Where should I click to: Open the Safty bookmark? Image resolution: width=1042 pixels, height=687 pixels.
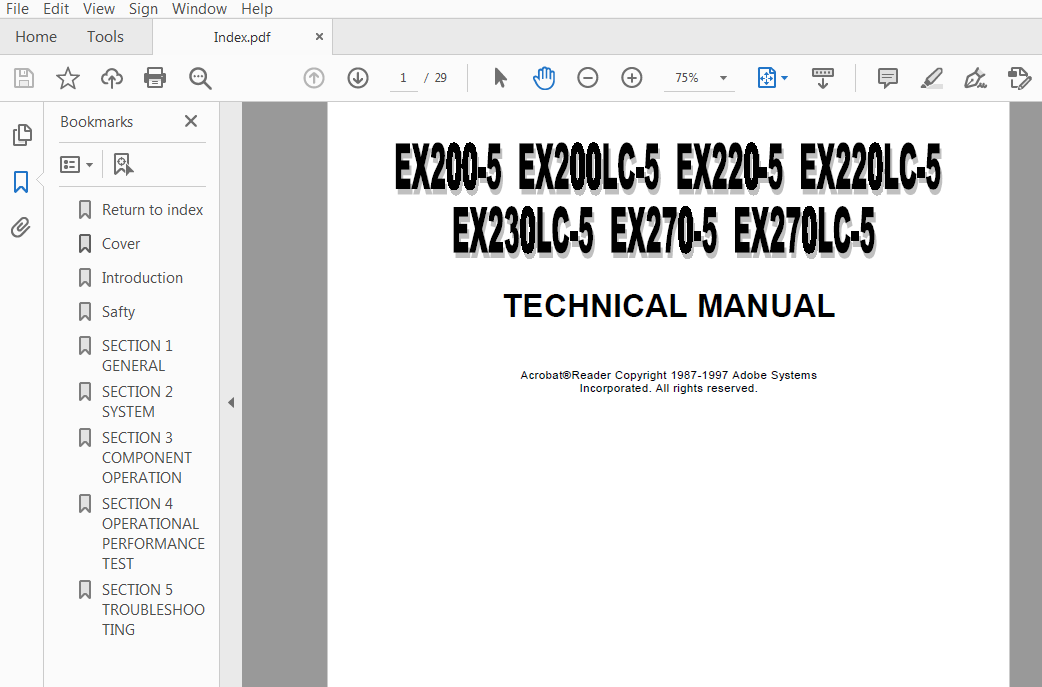pyautogui.click(x=118, y=312)
